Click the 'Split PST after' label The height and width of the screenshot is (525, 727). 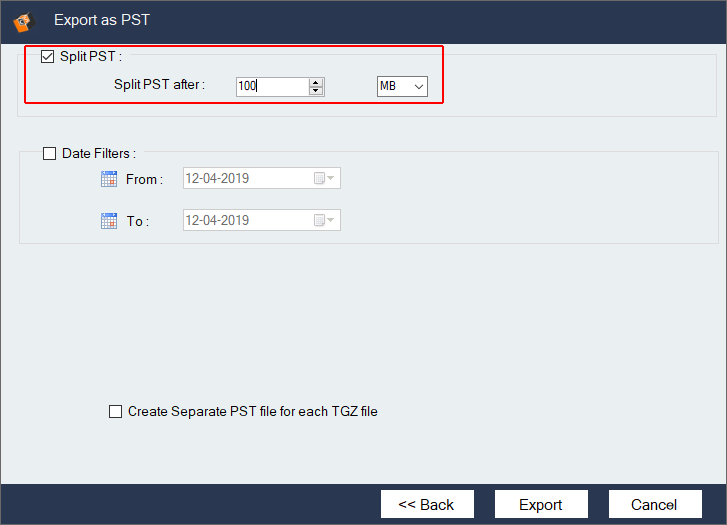[x=159, y=85]
